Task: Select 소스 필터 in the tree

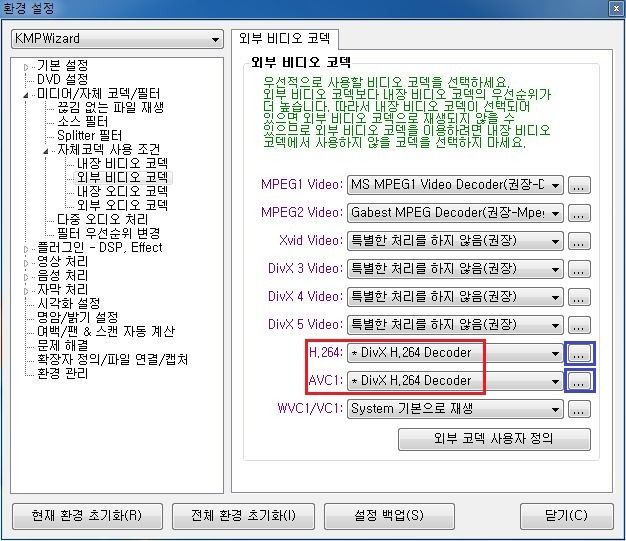Action: pos(83,121)
